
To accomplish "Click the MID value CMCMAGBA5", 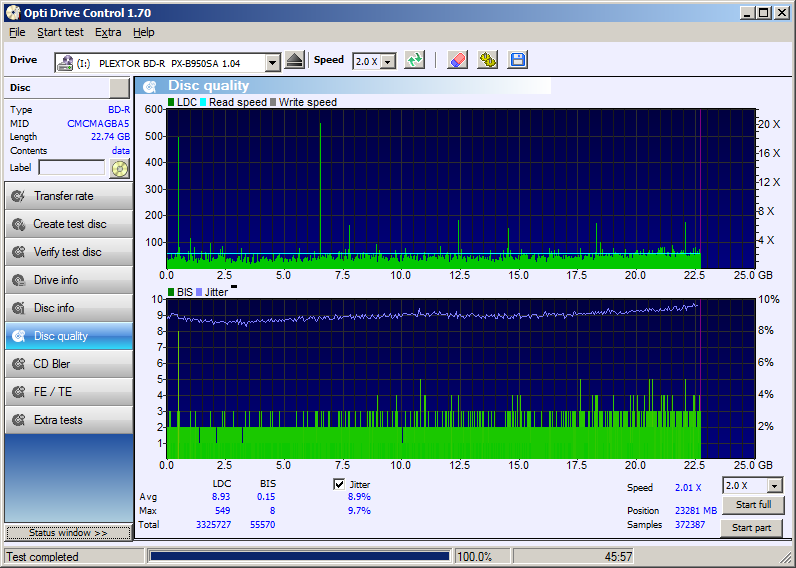I will (98, 123).
